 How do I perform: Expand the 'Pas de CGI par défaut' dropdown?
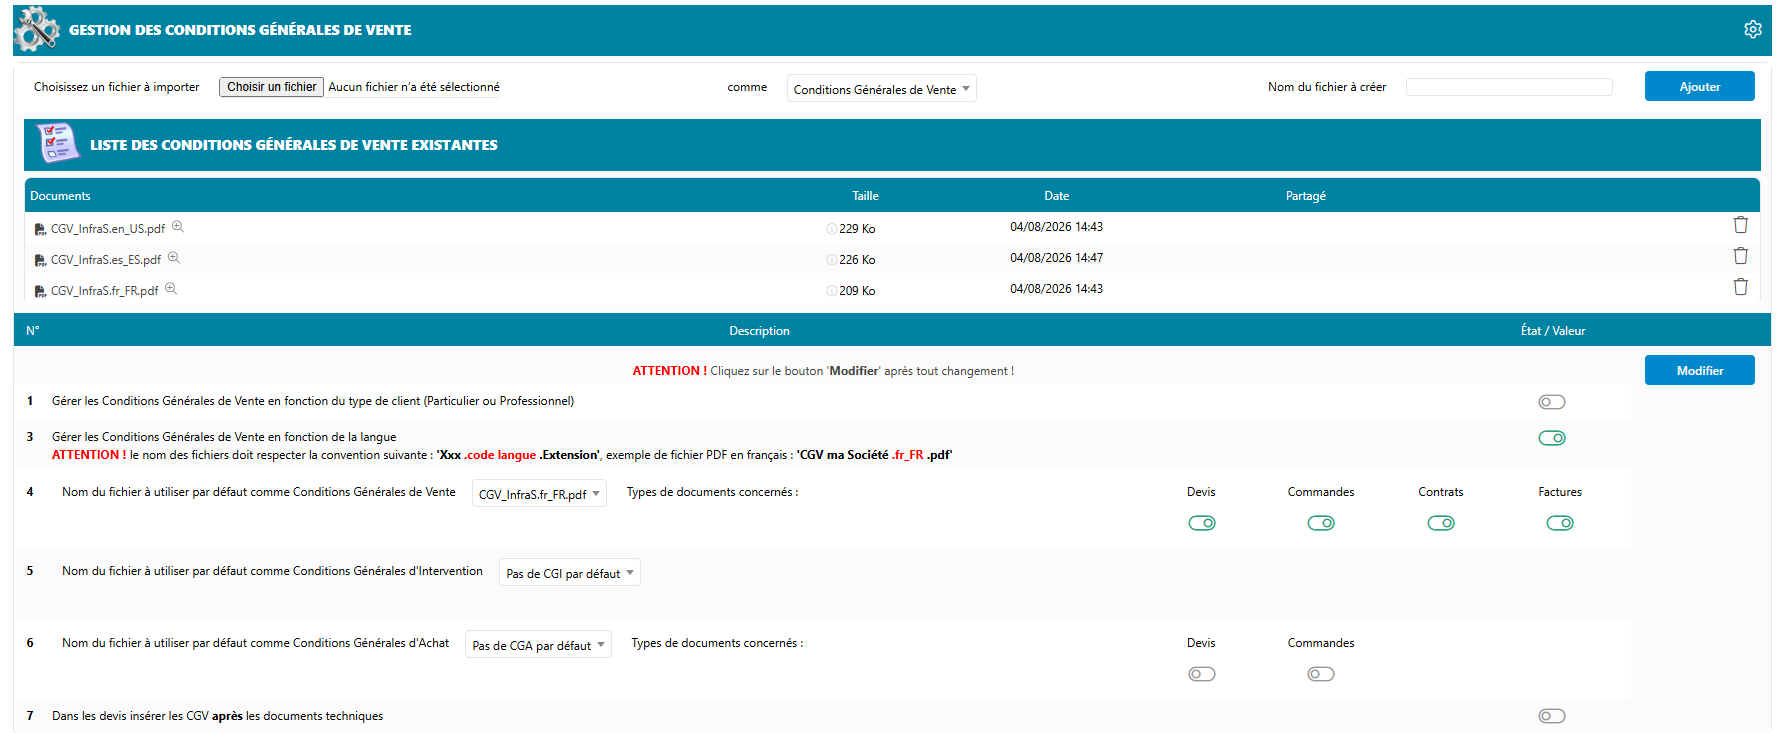coord(570,573)
